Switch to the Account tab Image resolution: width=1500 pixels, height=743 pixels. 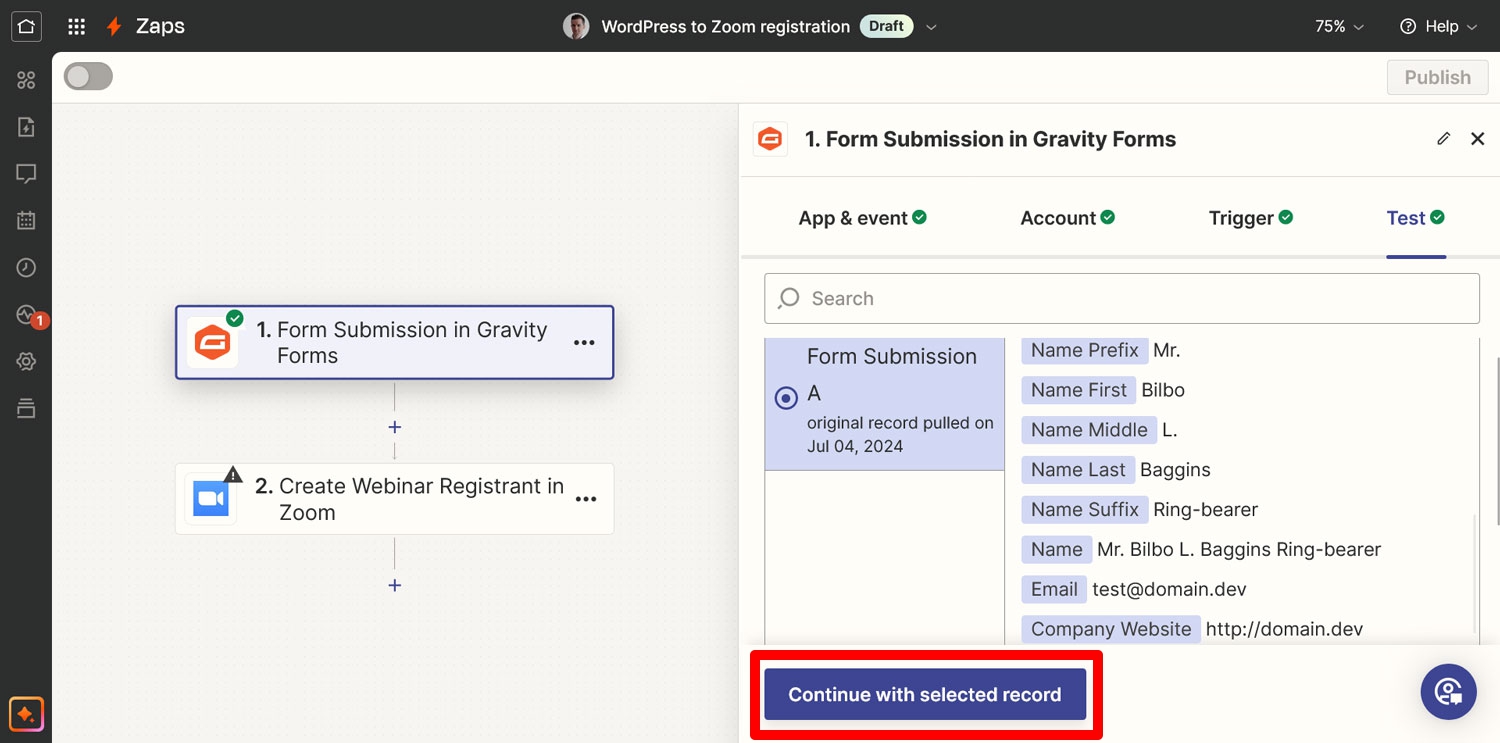(1067, 218)
